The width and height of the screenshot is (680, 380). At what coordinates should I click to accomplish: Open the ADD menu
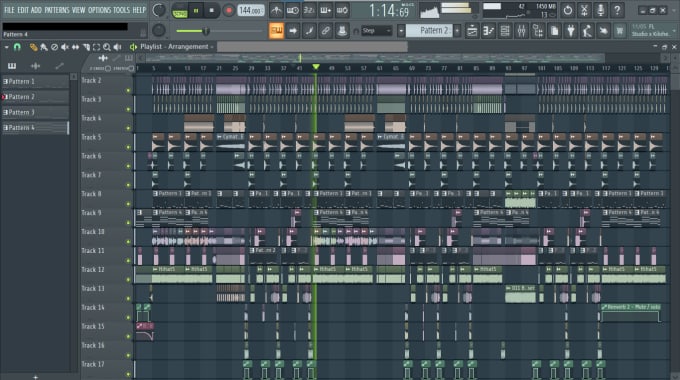point(37,10)
